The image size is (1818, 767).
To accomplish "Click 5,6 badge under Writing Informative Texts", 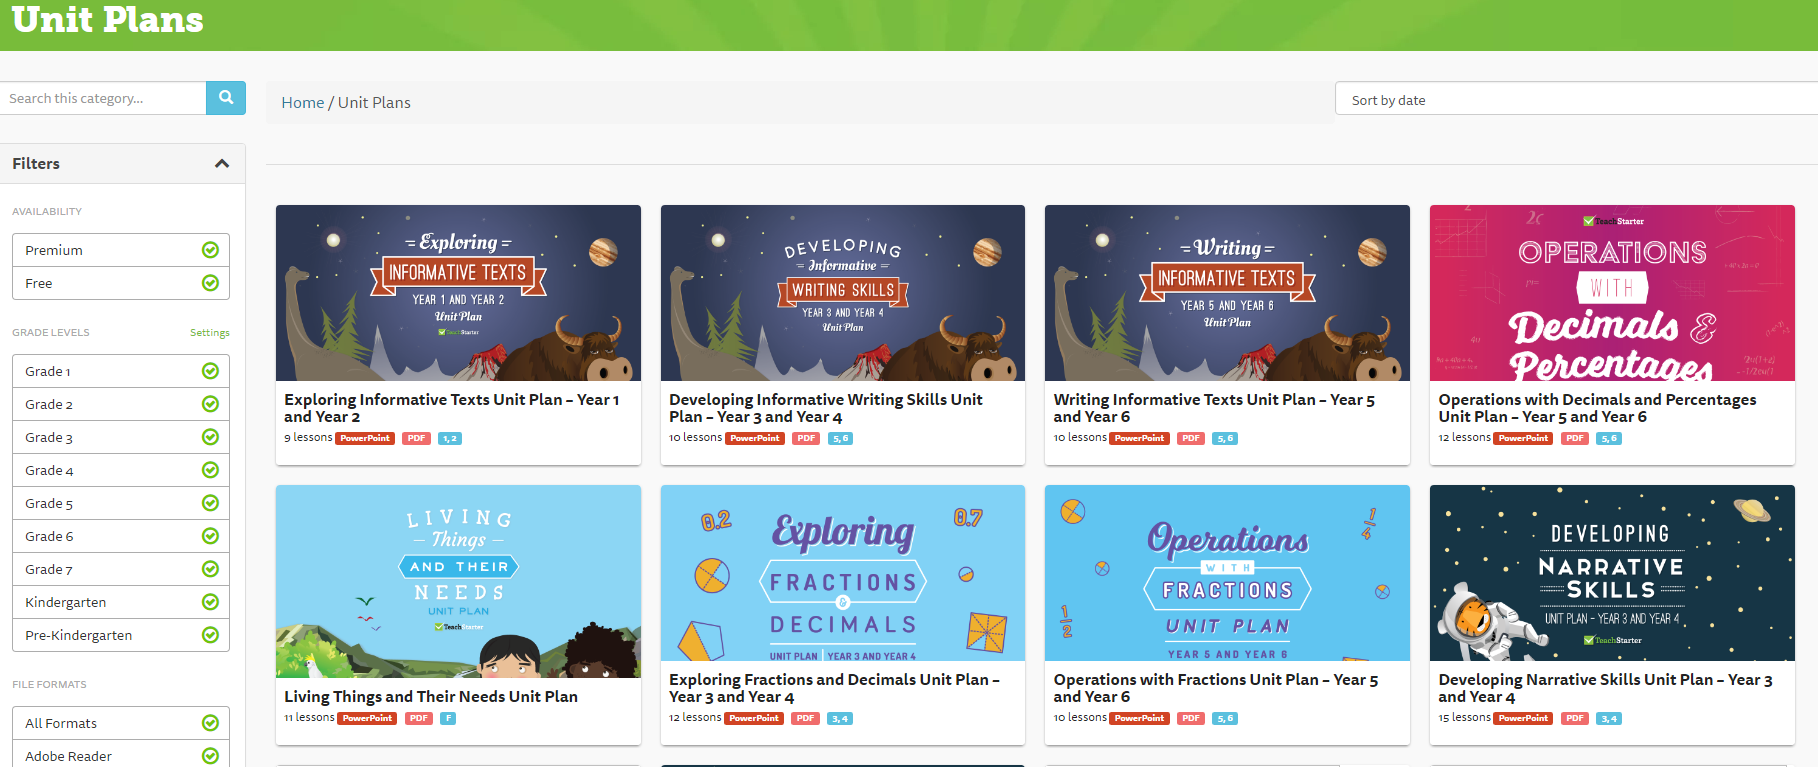I will pyautogui.click(x=1225, y=438).
